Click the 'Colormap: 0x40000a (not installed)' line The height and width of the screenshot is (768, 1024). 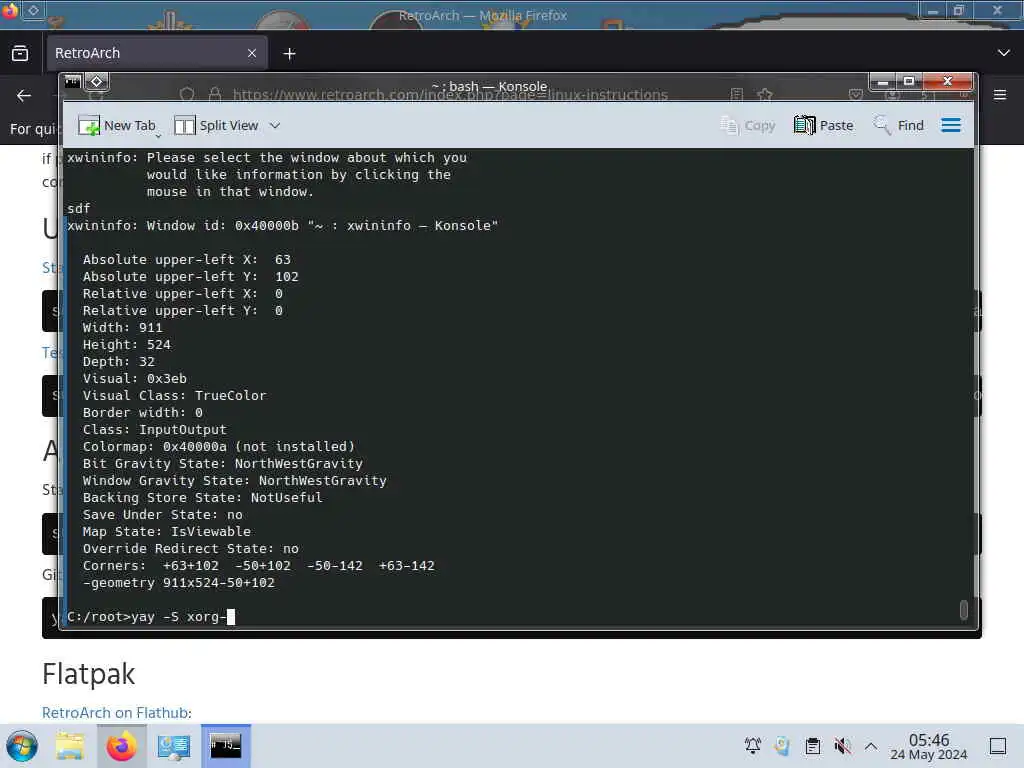[x=219, y=446]
